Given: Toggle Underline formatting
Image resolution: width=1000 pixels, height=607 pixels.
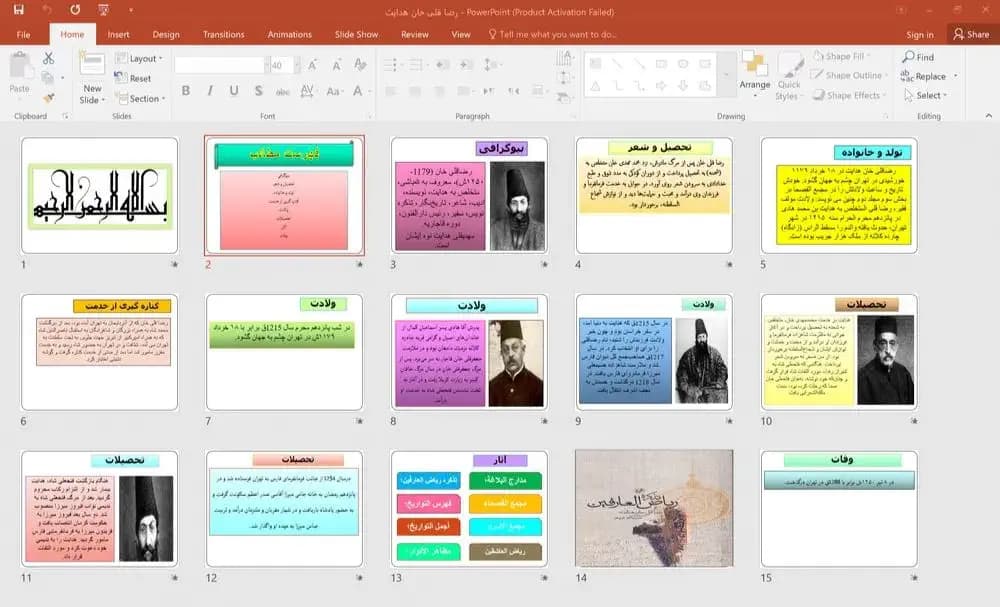Looking at the screenshot, I should [234, 91].
